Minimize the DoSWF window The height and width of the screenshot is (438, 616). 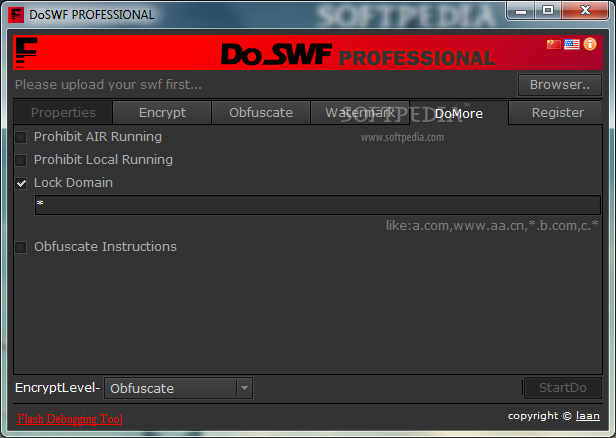point(521,11)
